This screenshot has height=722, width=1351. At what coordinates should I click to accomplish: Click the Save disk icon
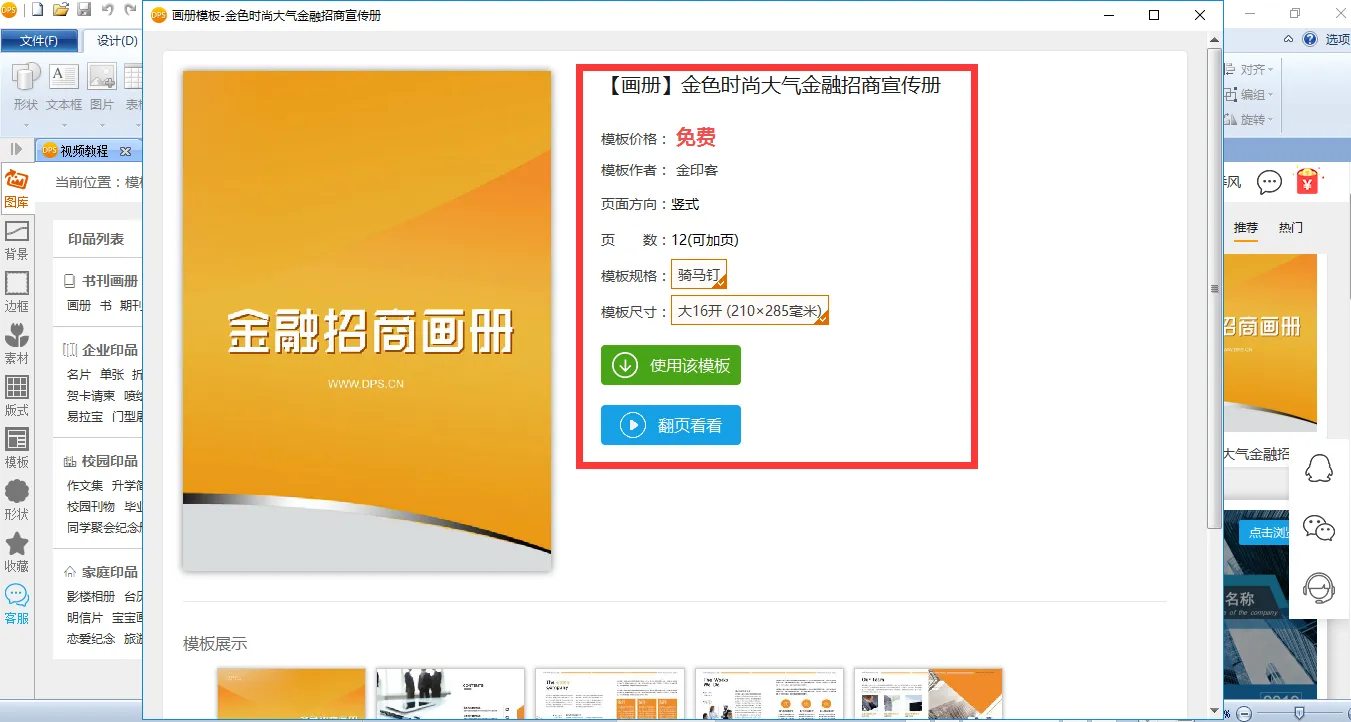84,11
